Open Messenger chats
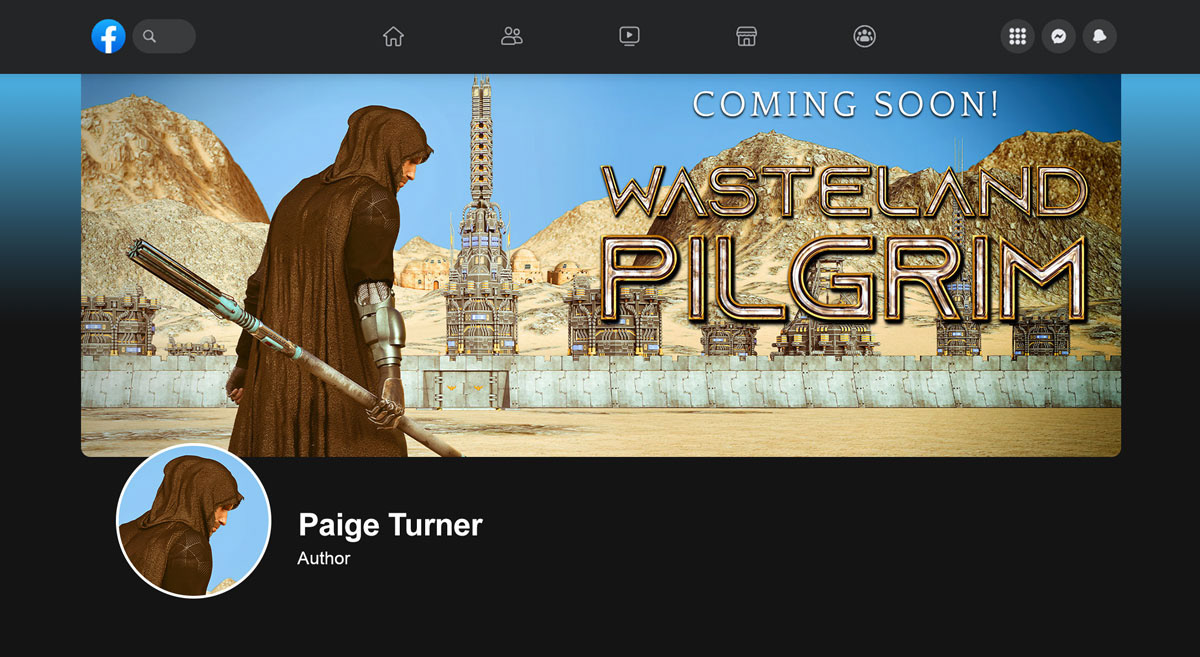This screenshot has width=1200, height=657. (x=1059, y=37)
